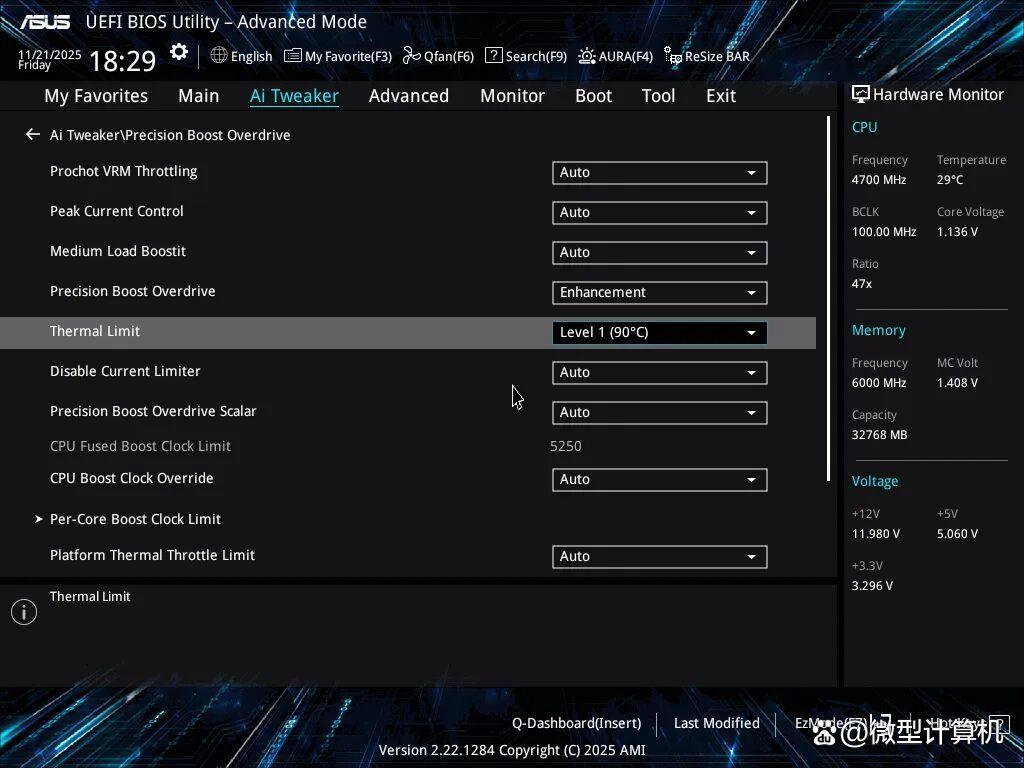Select the Disable Current Limiter label

tap(125, 371)
